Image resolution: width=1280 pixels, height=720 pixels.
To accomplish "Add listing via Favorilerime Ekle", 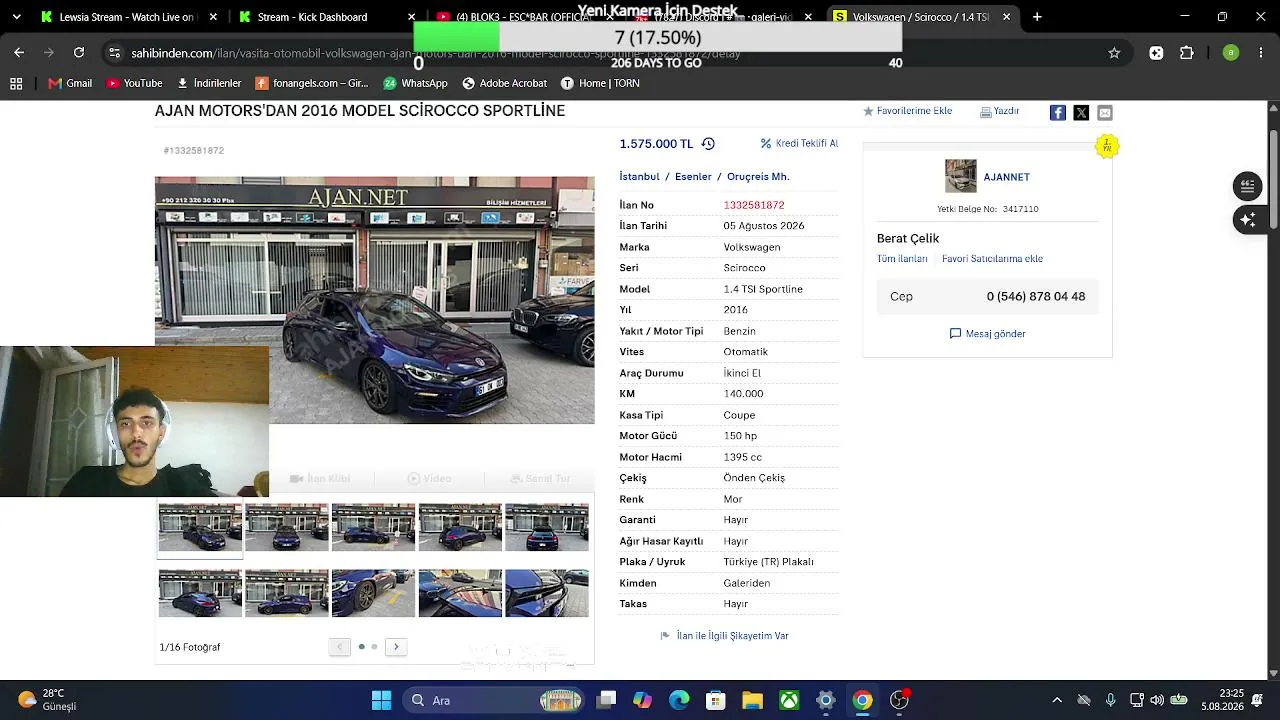I will [x=907, y=111].
